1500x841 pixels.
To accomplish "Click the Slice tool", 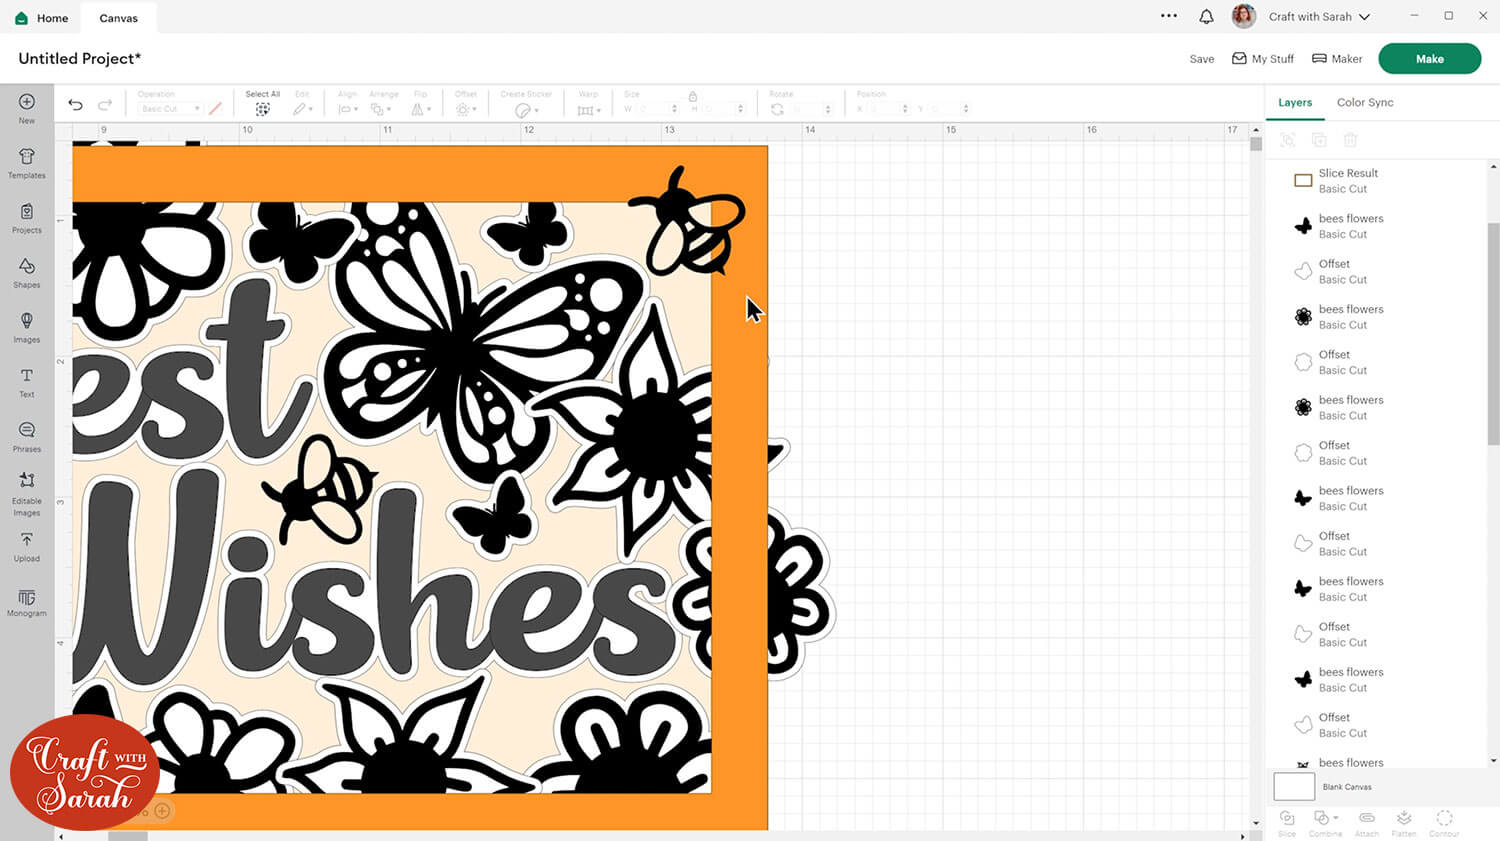I will pos(1287,823).
